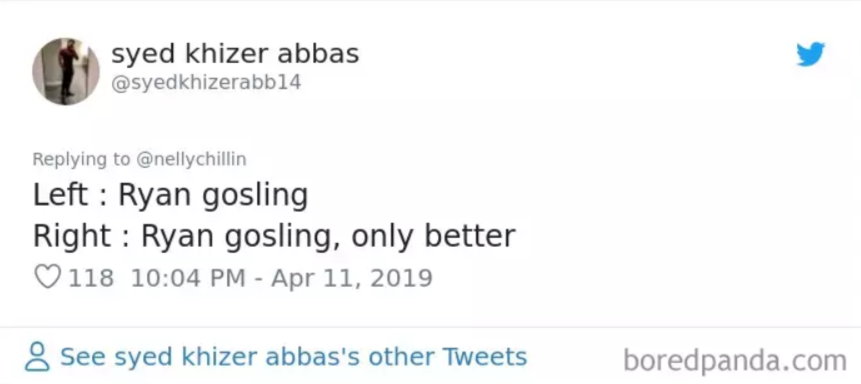
Task: See syed khizer abbas's other Tweets
Action: pyautogui.click(x=293, y=357)
